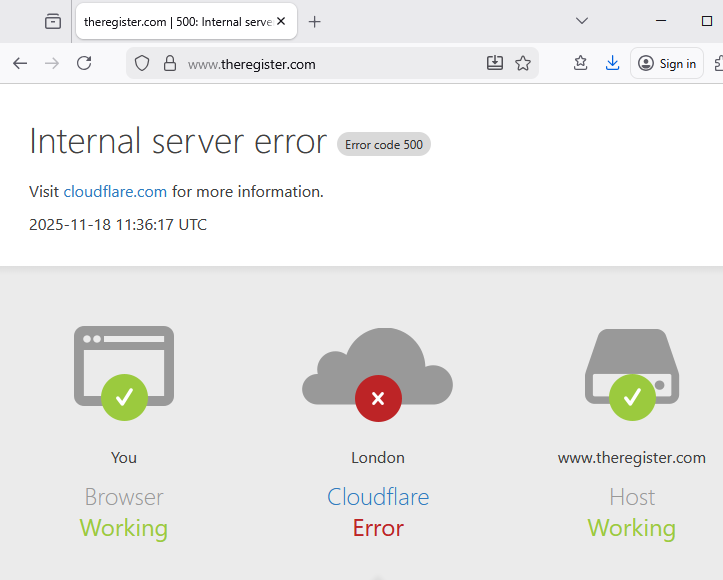Click the red Error status text
The width and height of the screenshot is (723, 580).
[x=378, y=528]
